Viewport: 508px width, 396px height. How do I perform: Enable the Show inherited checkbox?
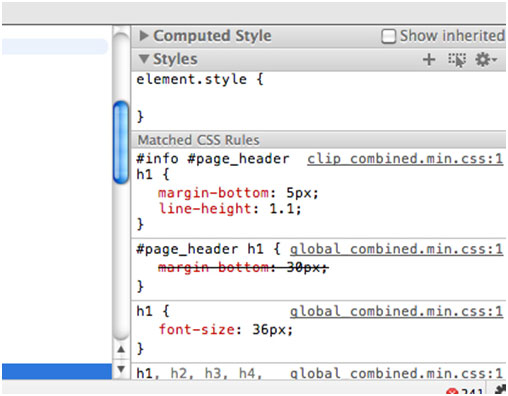(x=389, y=36)
